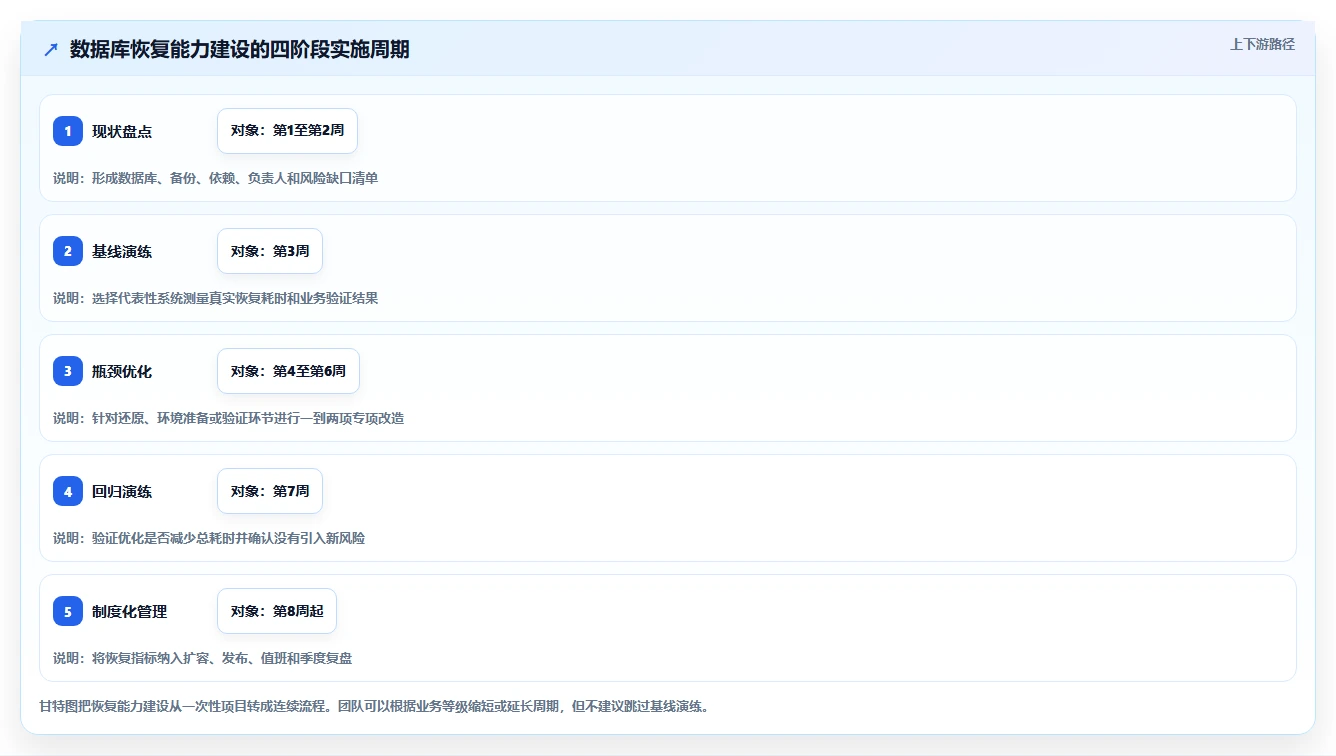Click step badge 5 for 制度化管理

[68, 611]
